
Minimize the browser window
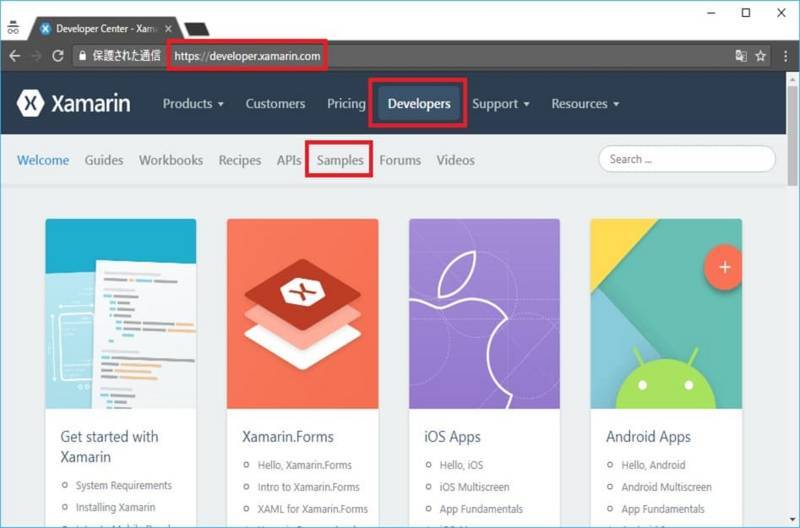711,13
